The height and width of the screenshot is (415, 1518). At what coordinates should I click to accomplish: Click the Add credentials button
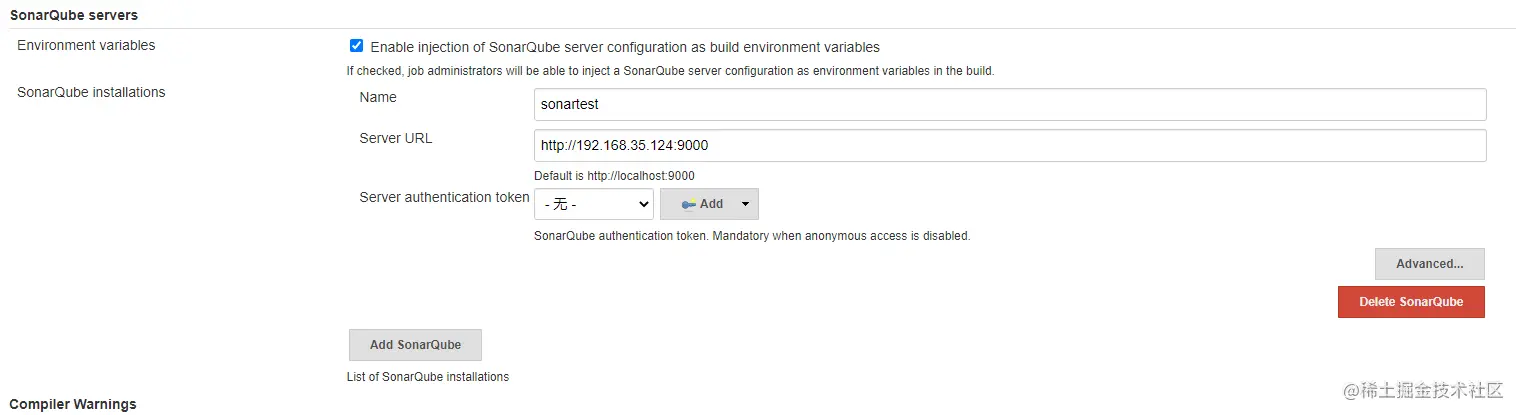(x=709, y=204)
